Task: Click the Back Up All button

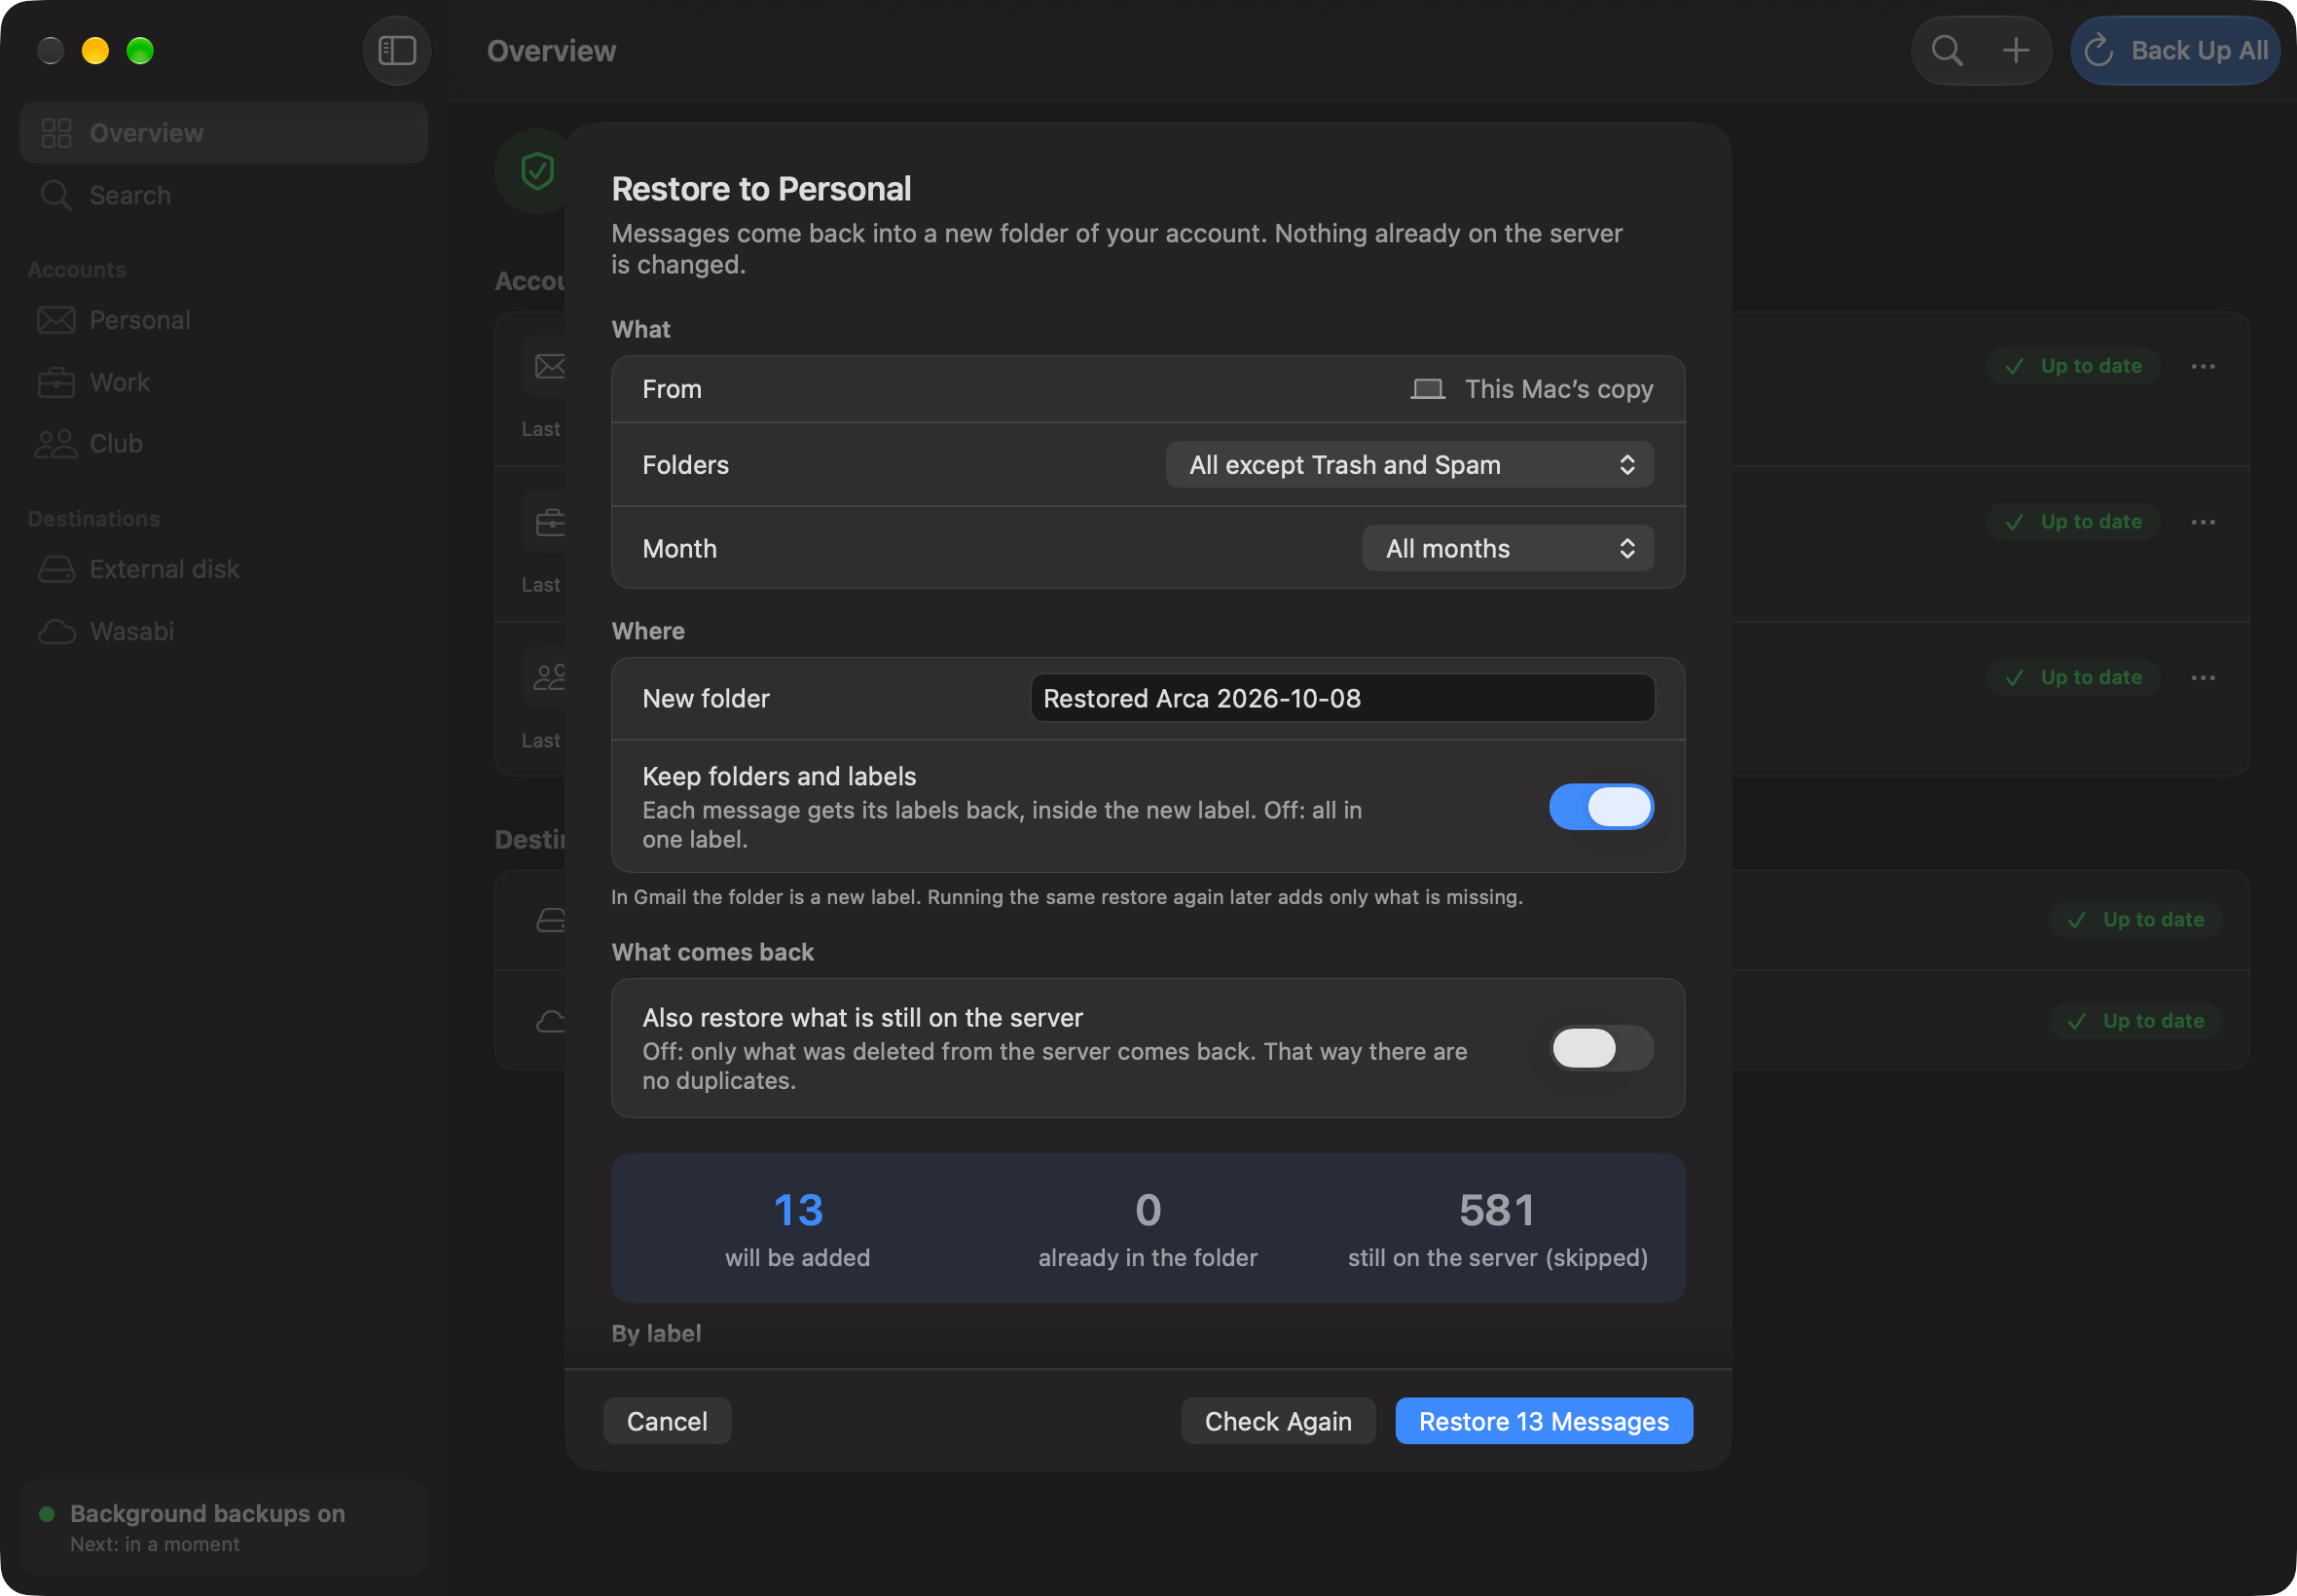Action: [x=2174, y=50]
